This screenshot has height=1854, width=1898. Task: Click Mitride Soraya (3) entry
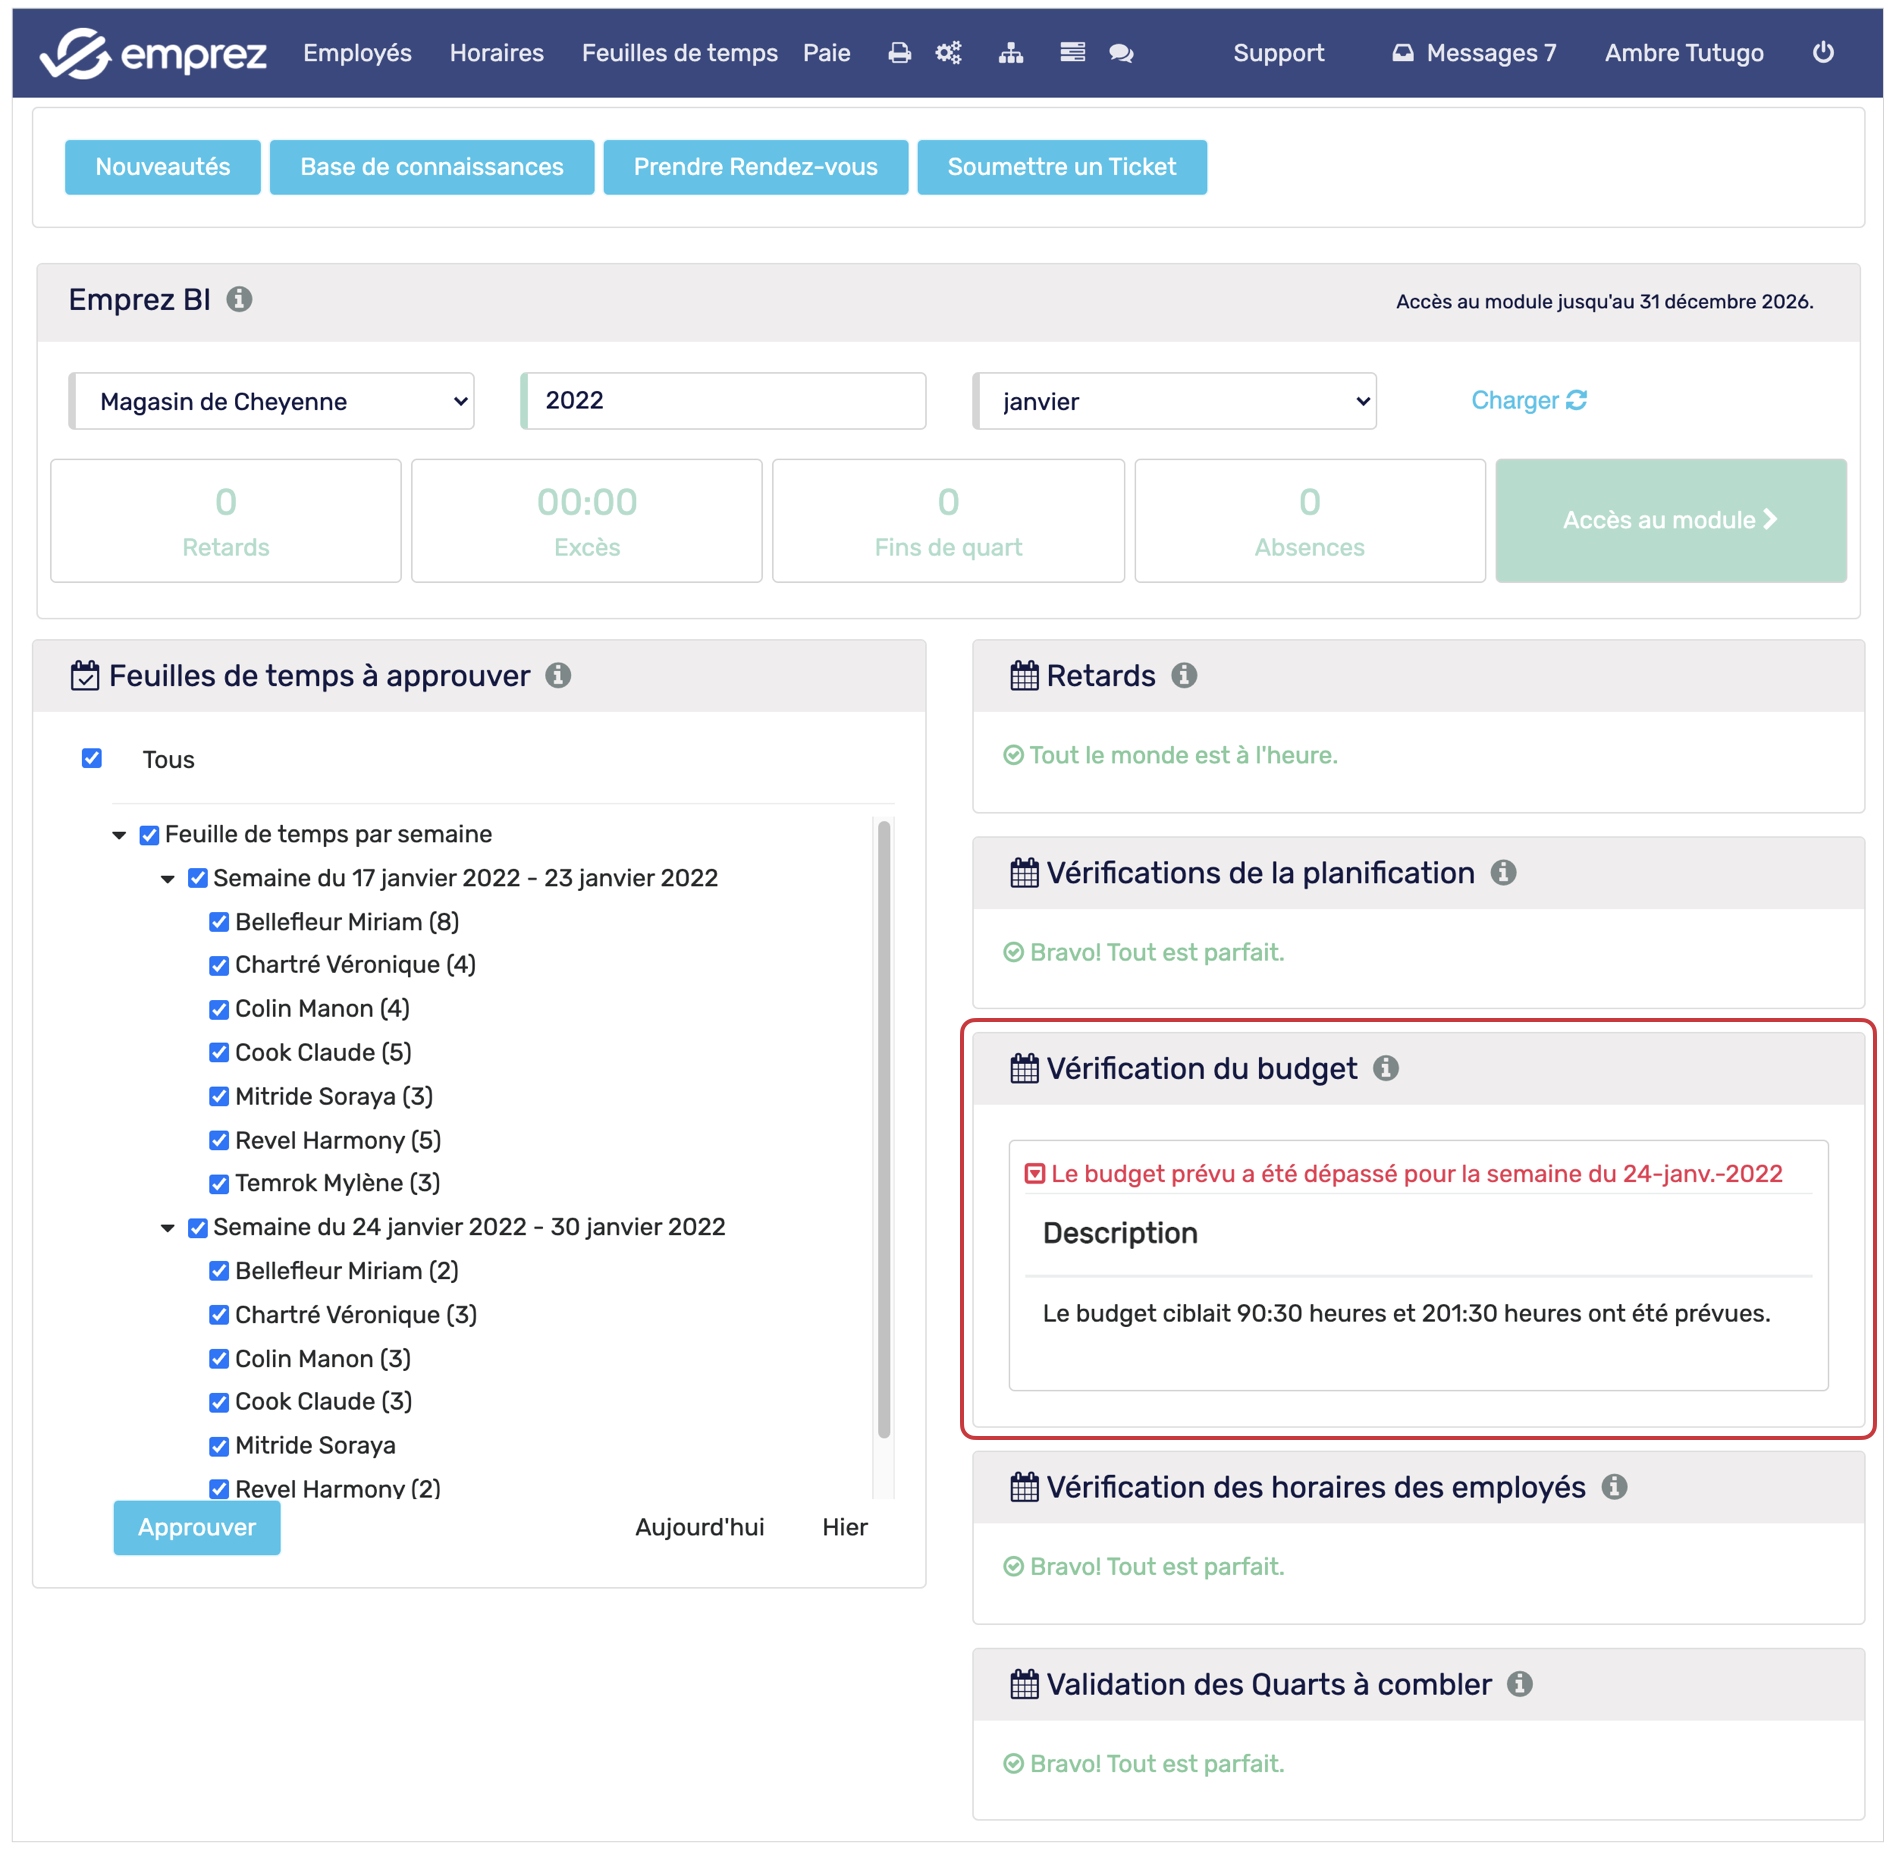click(334, 1097)
